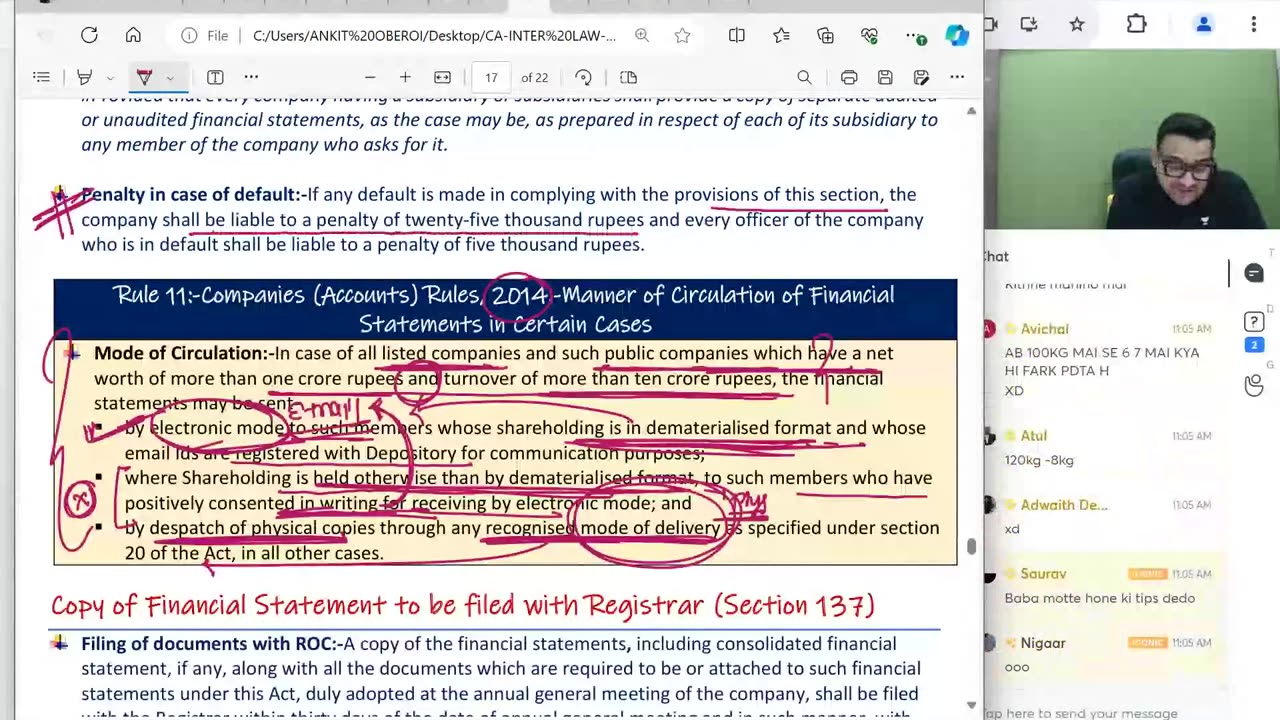Open more PDF annotation tools
The image size is (1280, 720).
(251, 77)
